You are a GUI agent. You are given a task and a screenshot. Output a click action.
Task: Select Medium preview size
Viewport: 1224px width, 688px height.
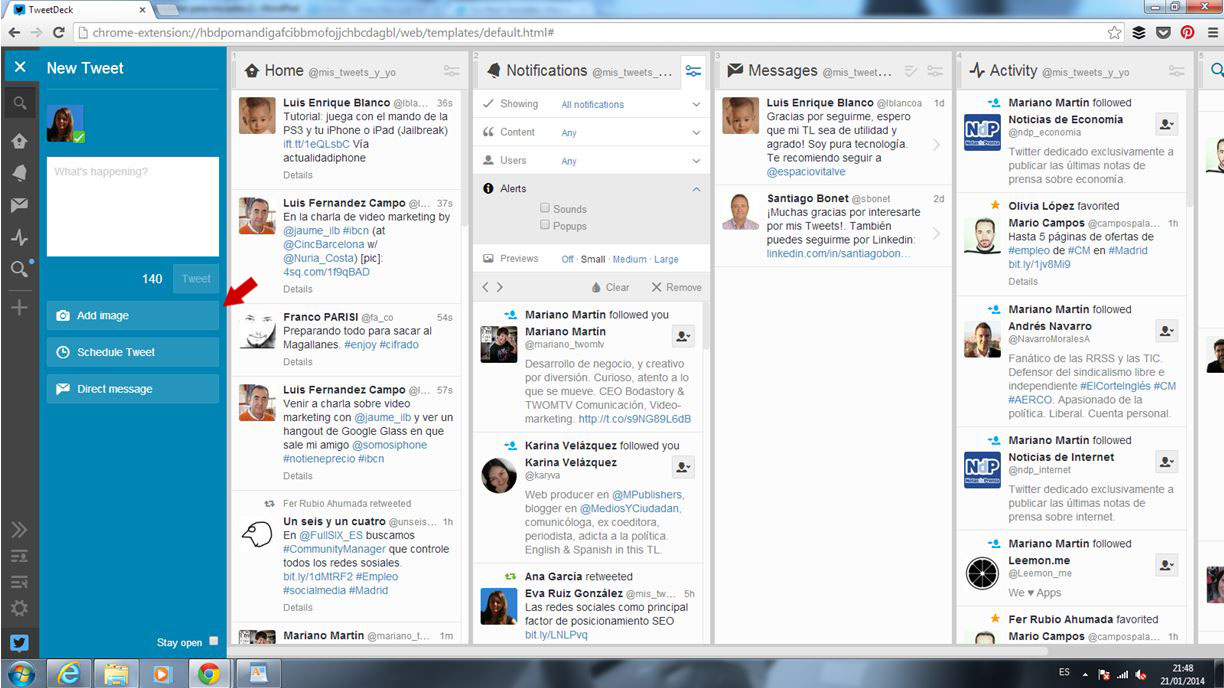tap(629, 259)
